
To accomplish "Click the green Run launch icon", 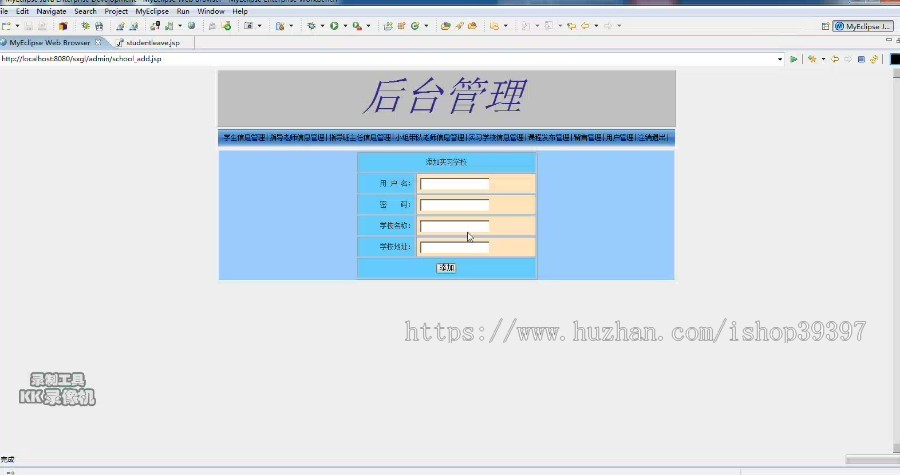I will (334, 26).
